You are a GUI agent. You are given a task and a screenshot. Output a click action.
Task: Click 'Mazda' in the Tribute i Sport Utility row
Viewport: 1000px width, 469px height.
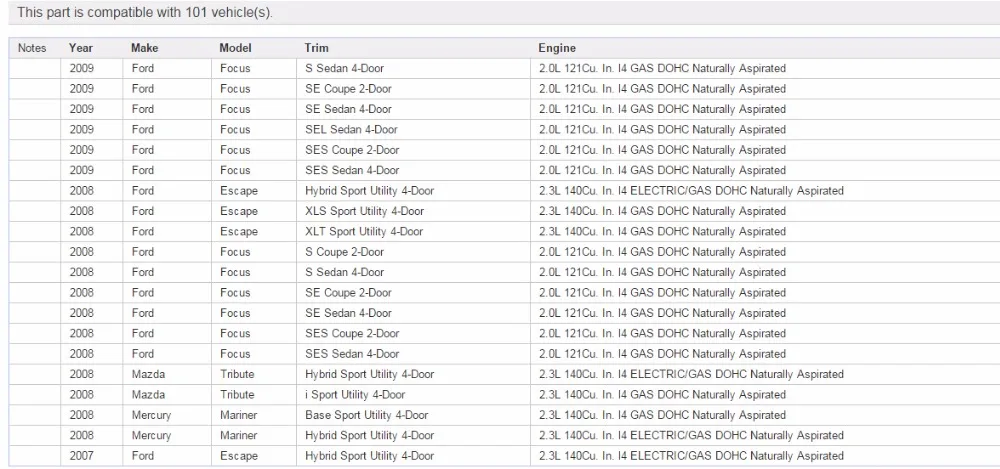tap(148, 395)
